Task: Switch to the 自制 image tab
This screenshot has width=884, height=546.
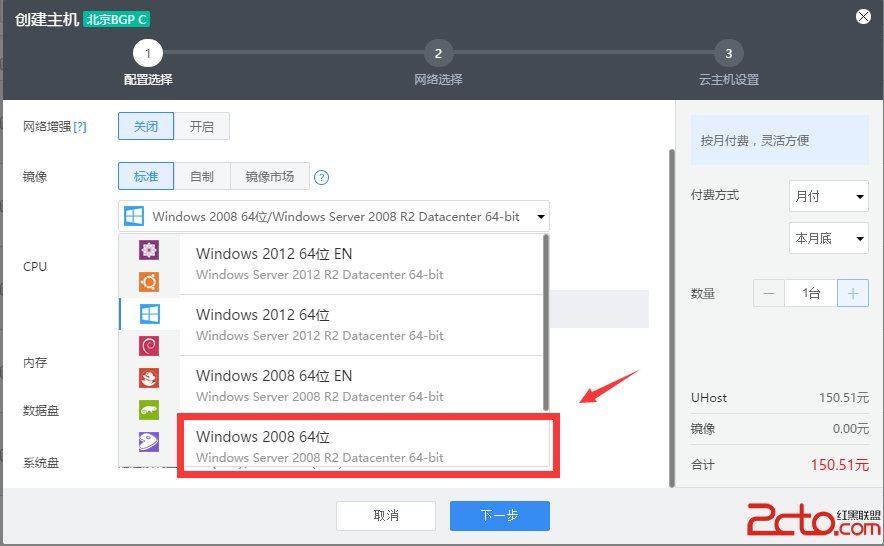Action: pyautogui.click(x=202, y=176)
